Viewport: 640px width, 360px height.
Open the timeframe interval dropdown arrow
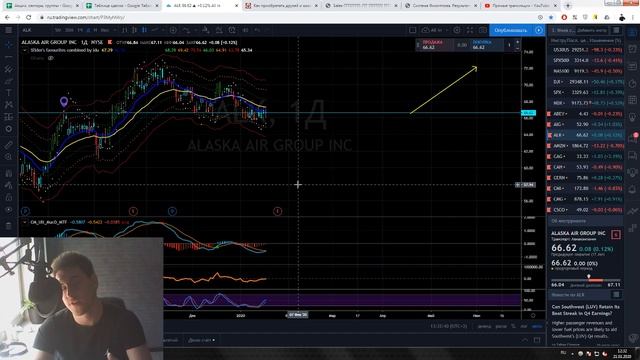pyautogui.click(x=115, y=30)
